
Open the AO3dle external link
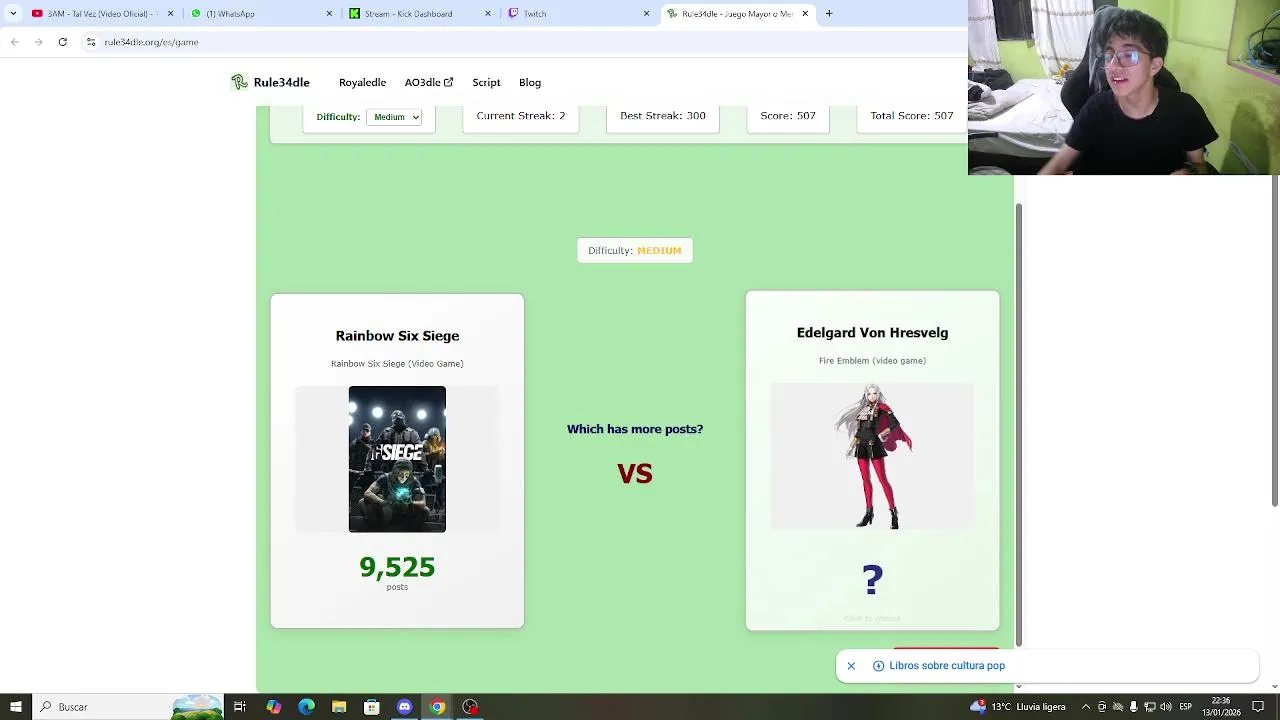428,82
